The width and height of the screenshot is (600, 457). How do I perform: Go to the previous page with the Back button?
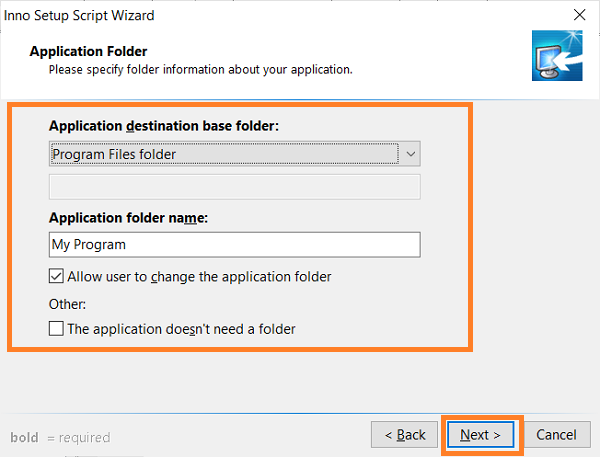coord(404,434)
